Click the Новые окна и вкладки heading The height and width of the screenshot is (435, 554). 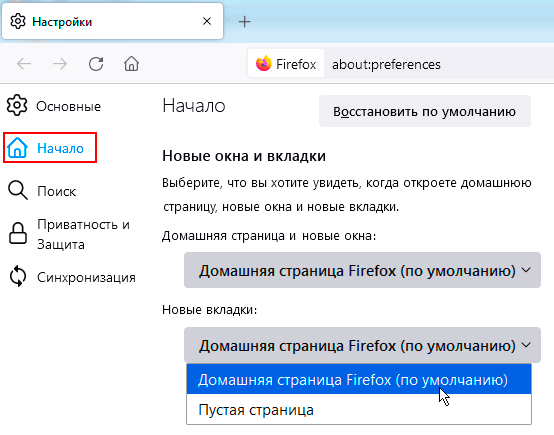click(244, 156)
